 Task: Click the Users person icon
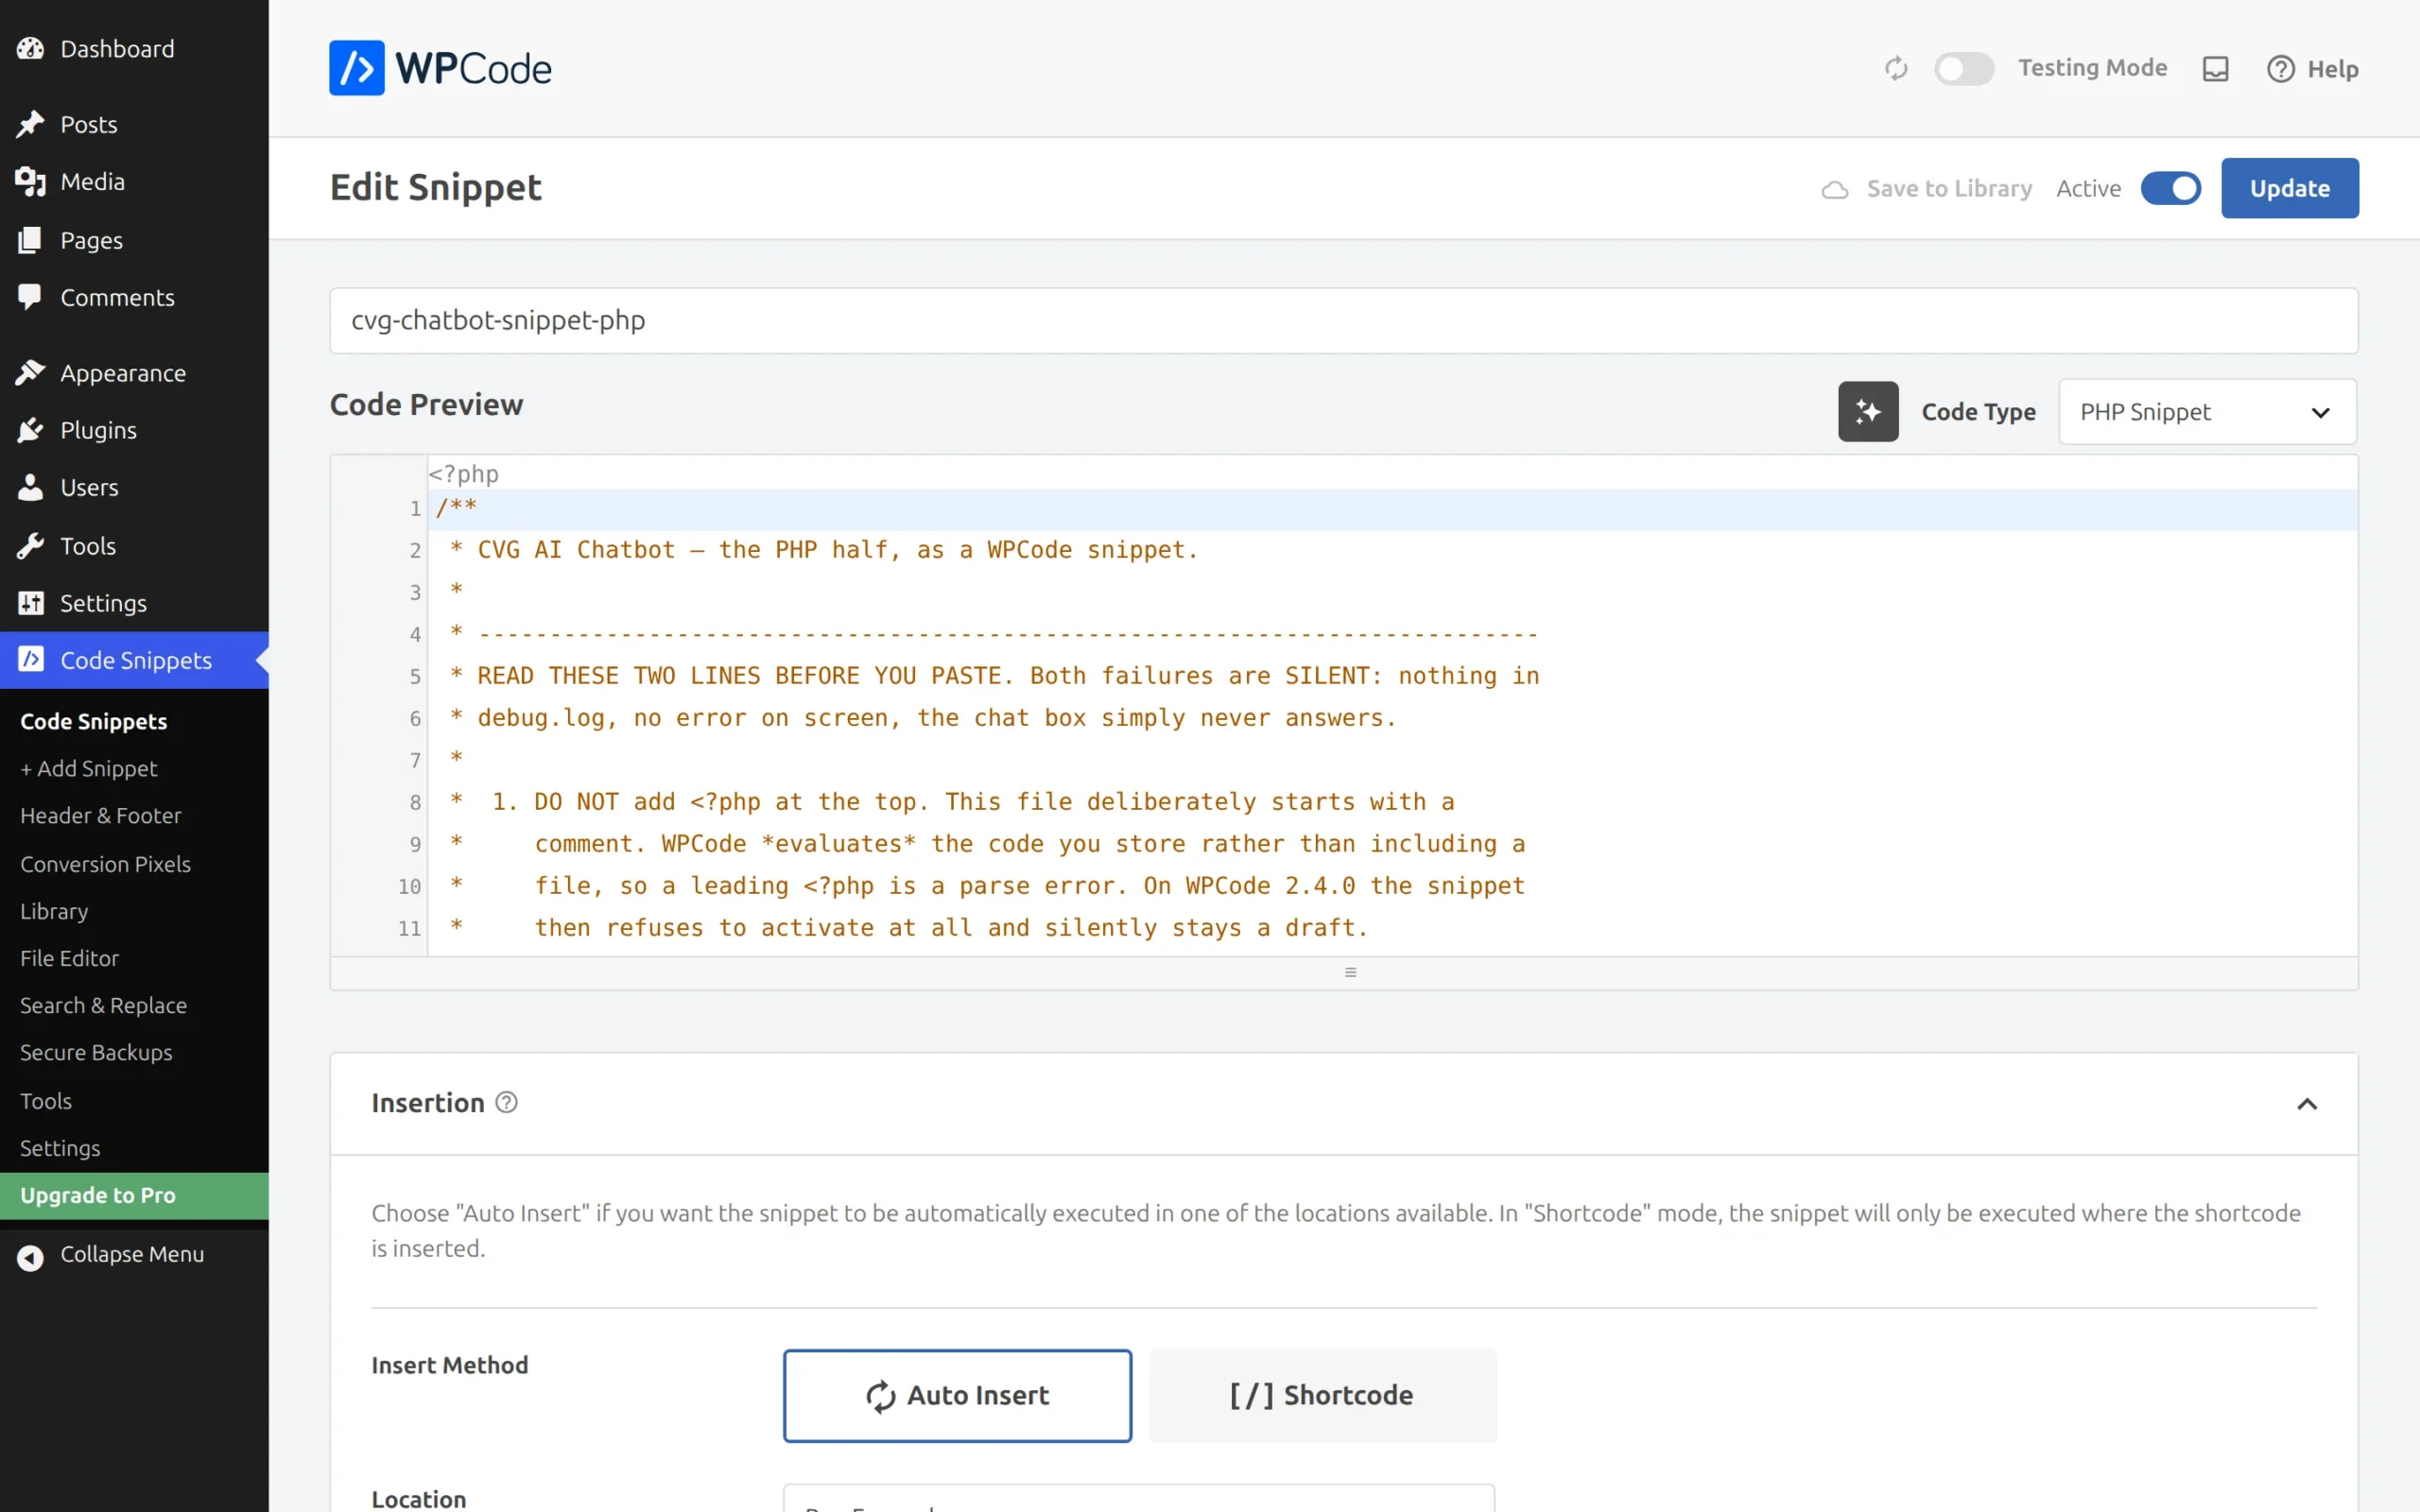pos(30,487)
